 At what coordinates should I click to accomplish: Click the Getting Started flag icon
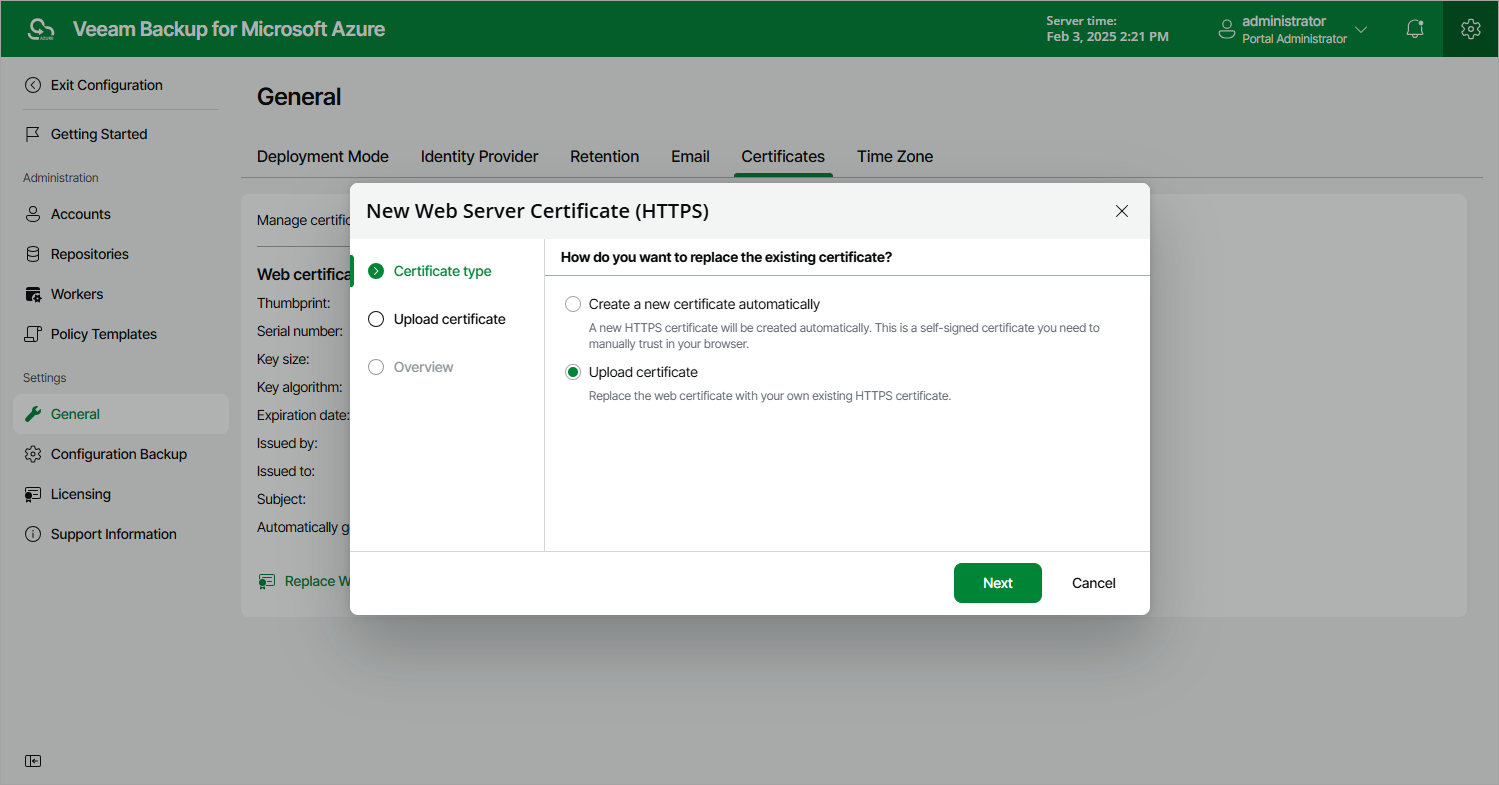coord(33,134)
